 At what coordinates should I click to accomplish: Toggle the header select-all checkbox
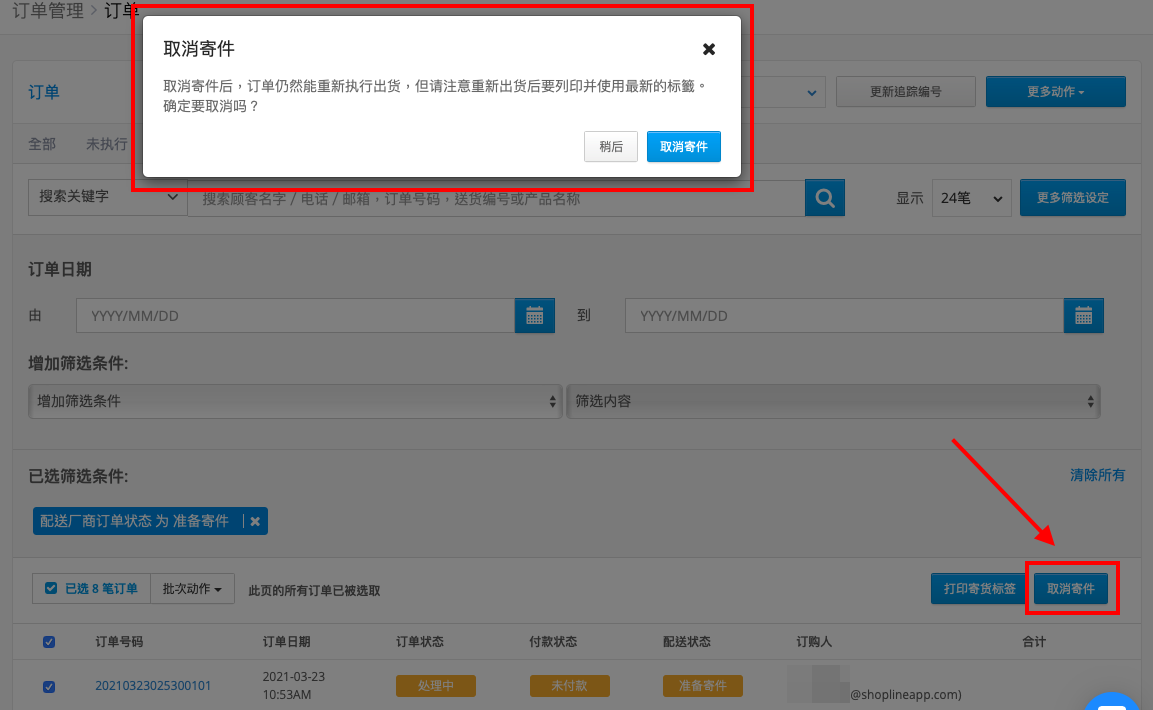point(49,642)
